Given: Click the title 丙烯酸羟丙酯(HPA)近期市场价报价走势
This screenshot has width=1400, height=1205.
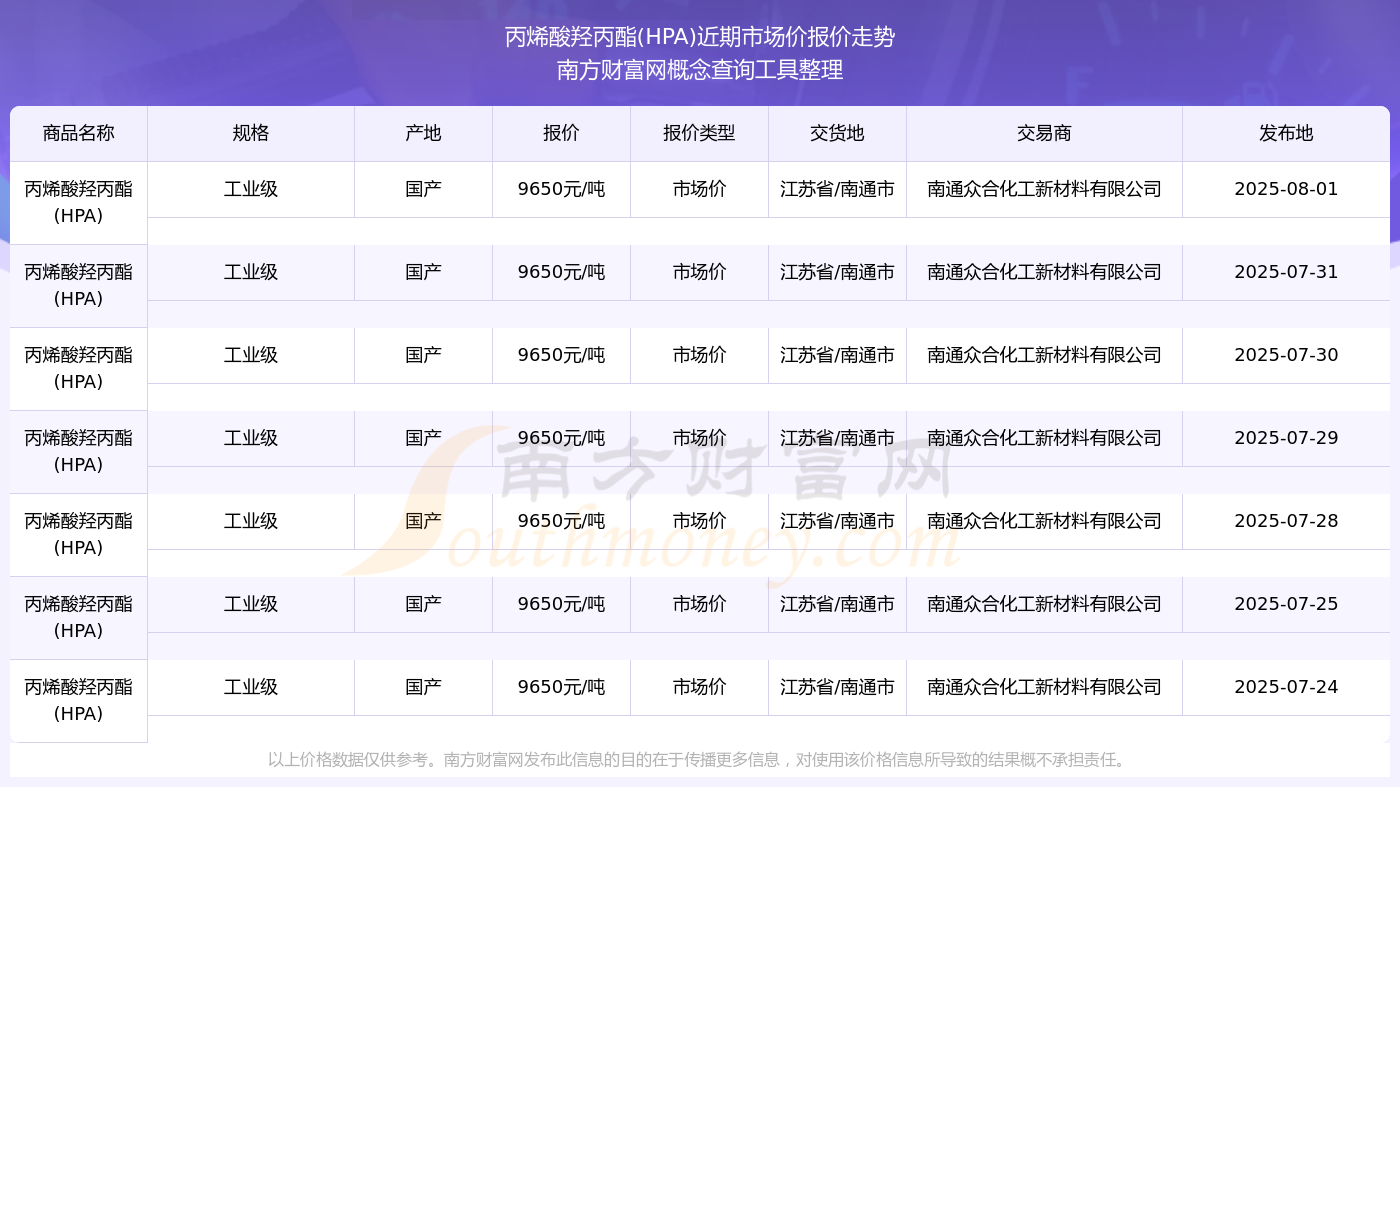Looking at the screenshot, I should tap(700, 37).
